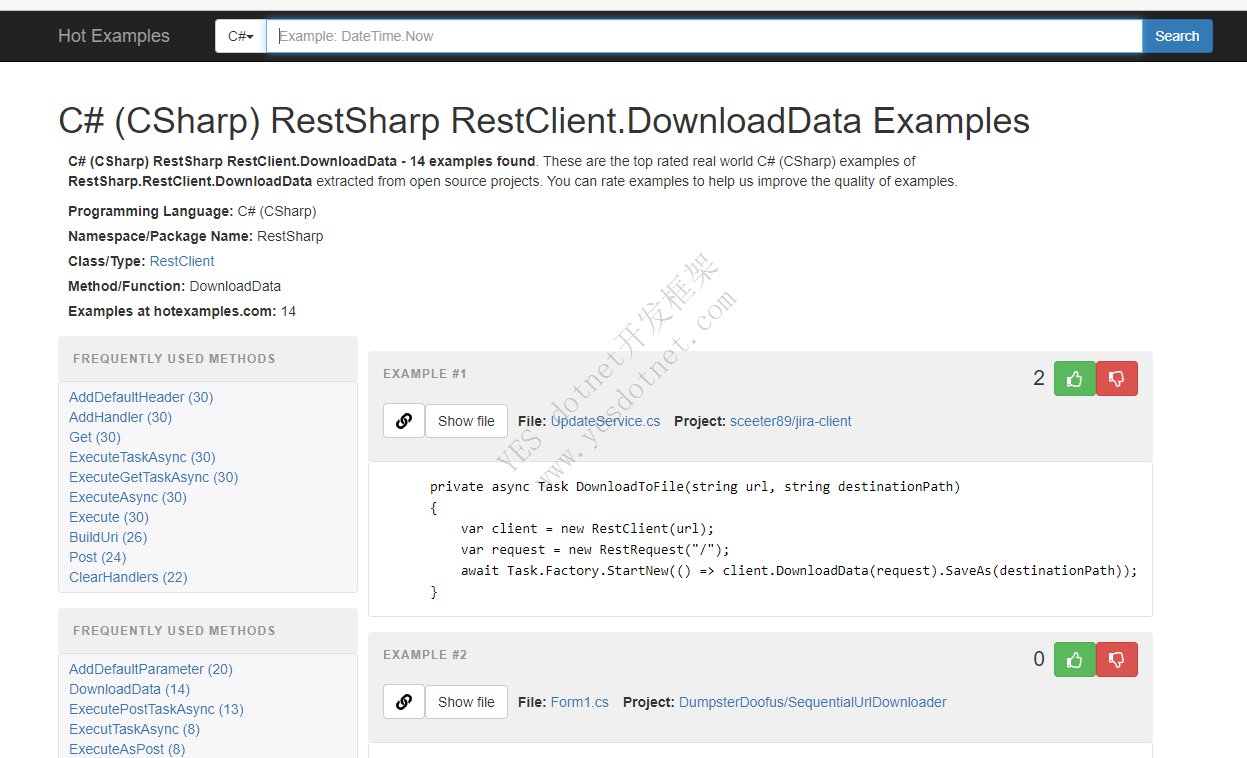The image size is (1247, 758).
Task: Click 'Programming Language: C# (CSharp)' text
Action: 192,211
